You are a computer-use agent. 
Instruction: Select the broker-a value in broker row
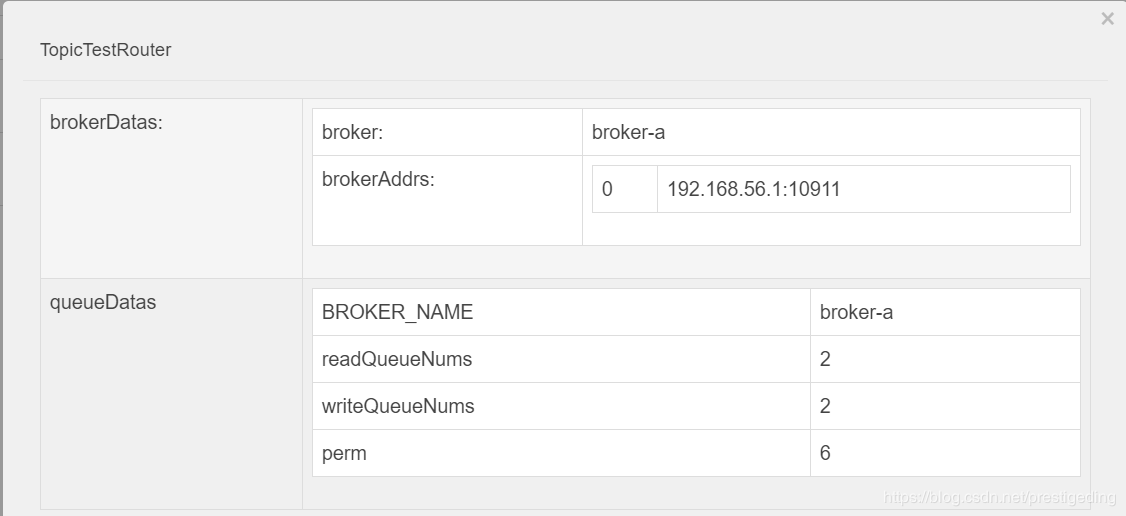628,132
